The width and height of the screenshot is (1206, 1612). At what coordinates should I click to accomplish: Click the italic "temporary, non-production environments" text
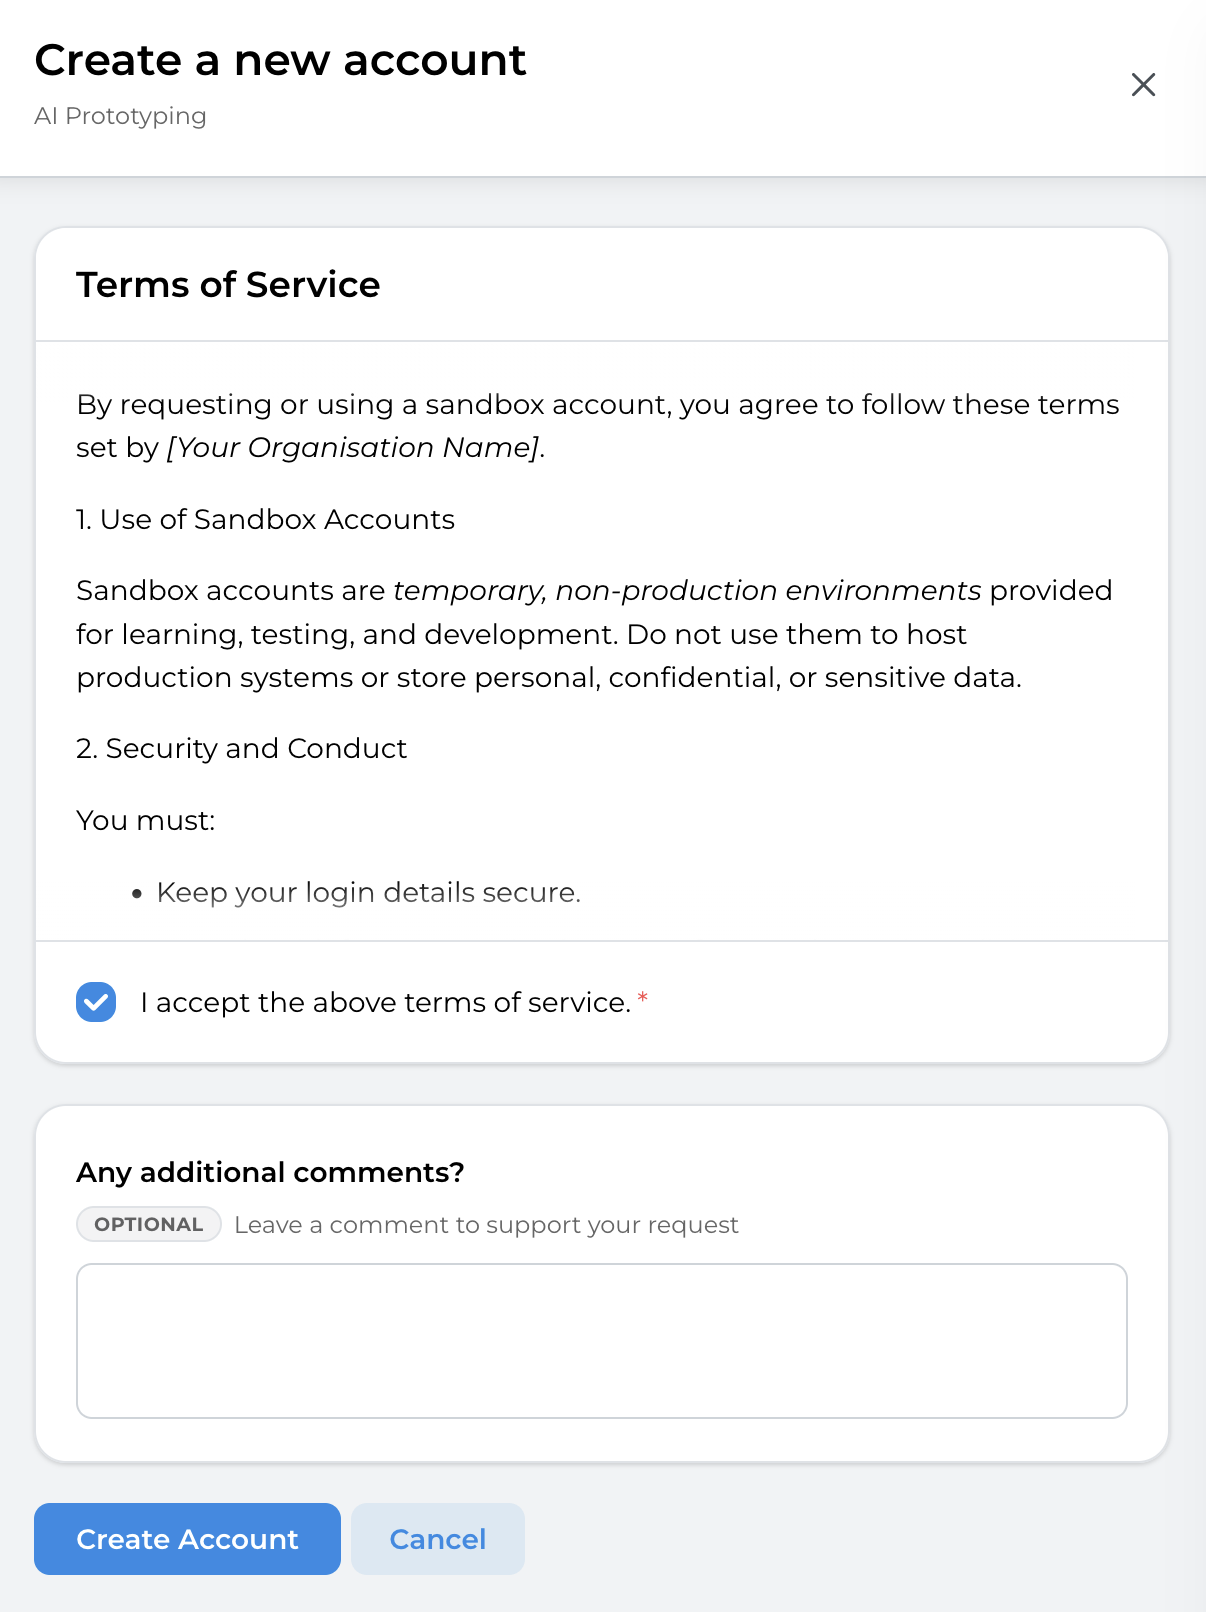(x=687, y=591)
